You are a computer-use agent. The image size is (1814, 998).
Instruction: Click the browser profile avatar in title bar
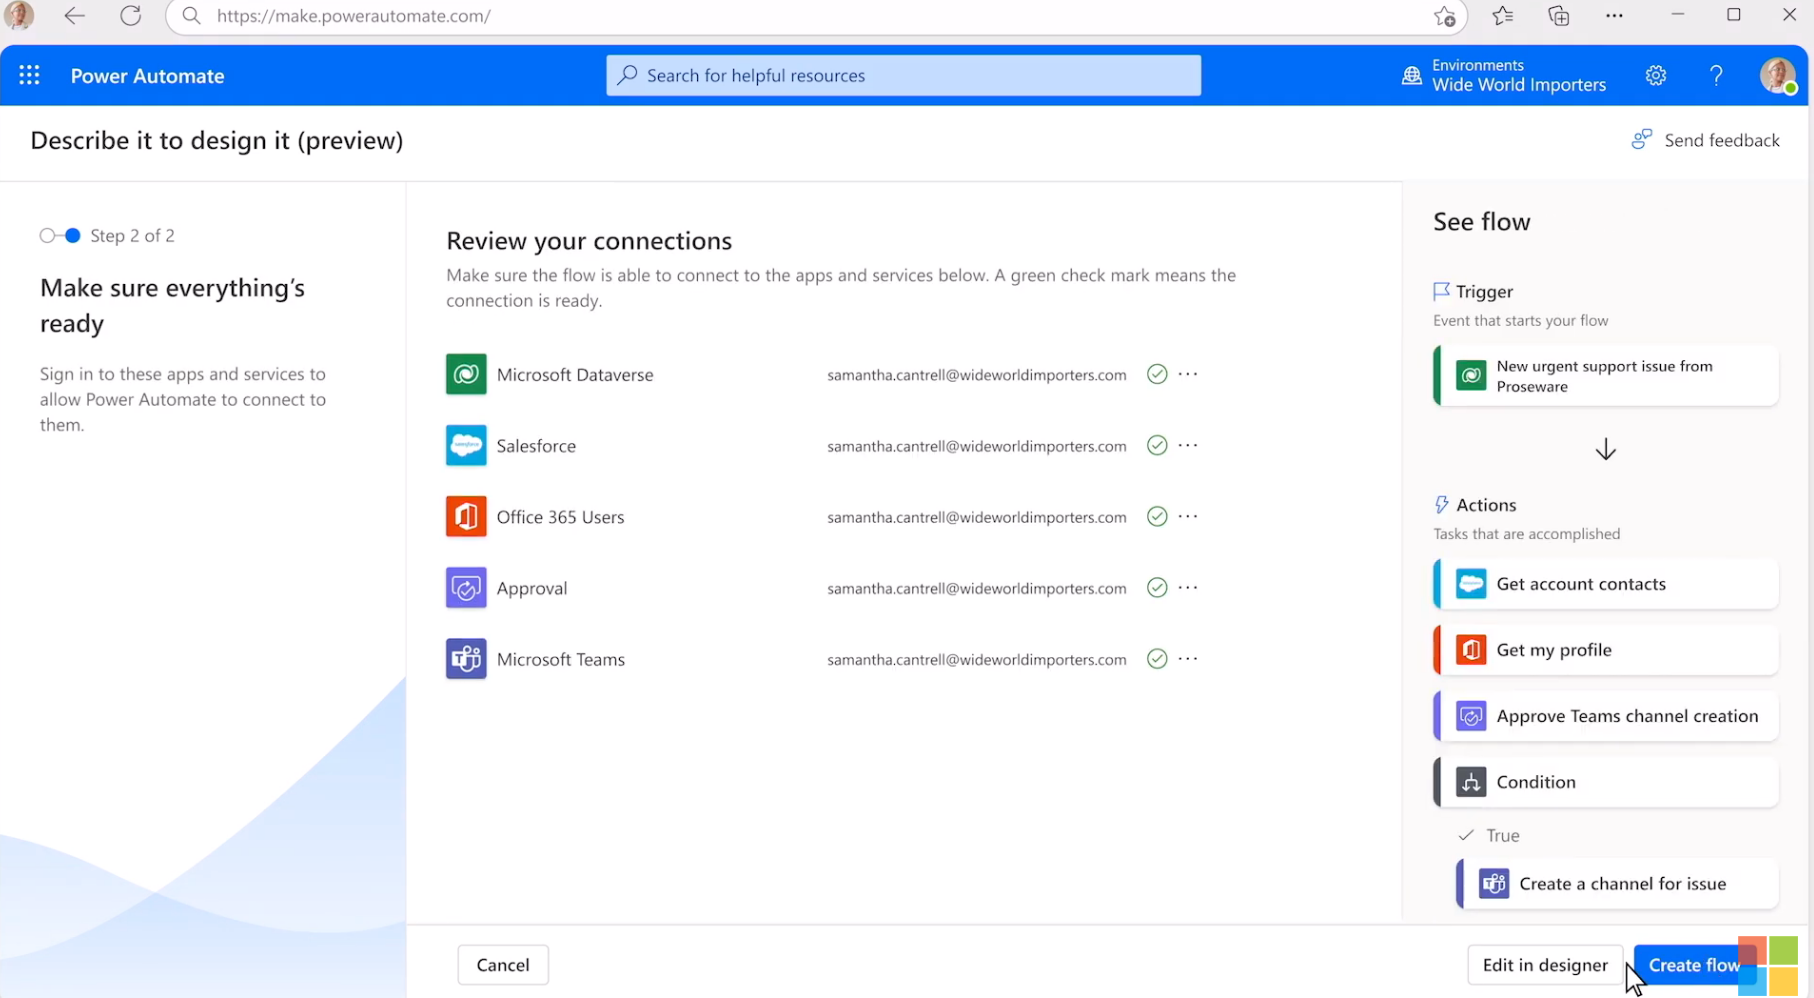(x=19, y=16)
